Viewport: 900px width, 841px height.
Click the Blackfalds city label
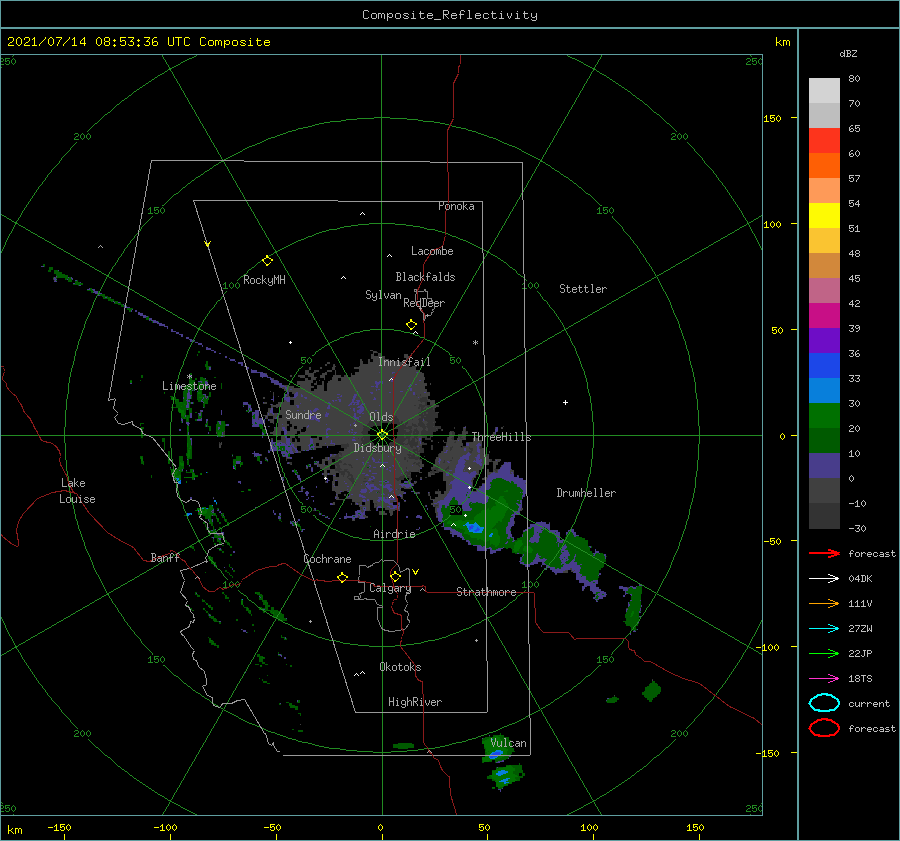(x=425, y=277)
